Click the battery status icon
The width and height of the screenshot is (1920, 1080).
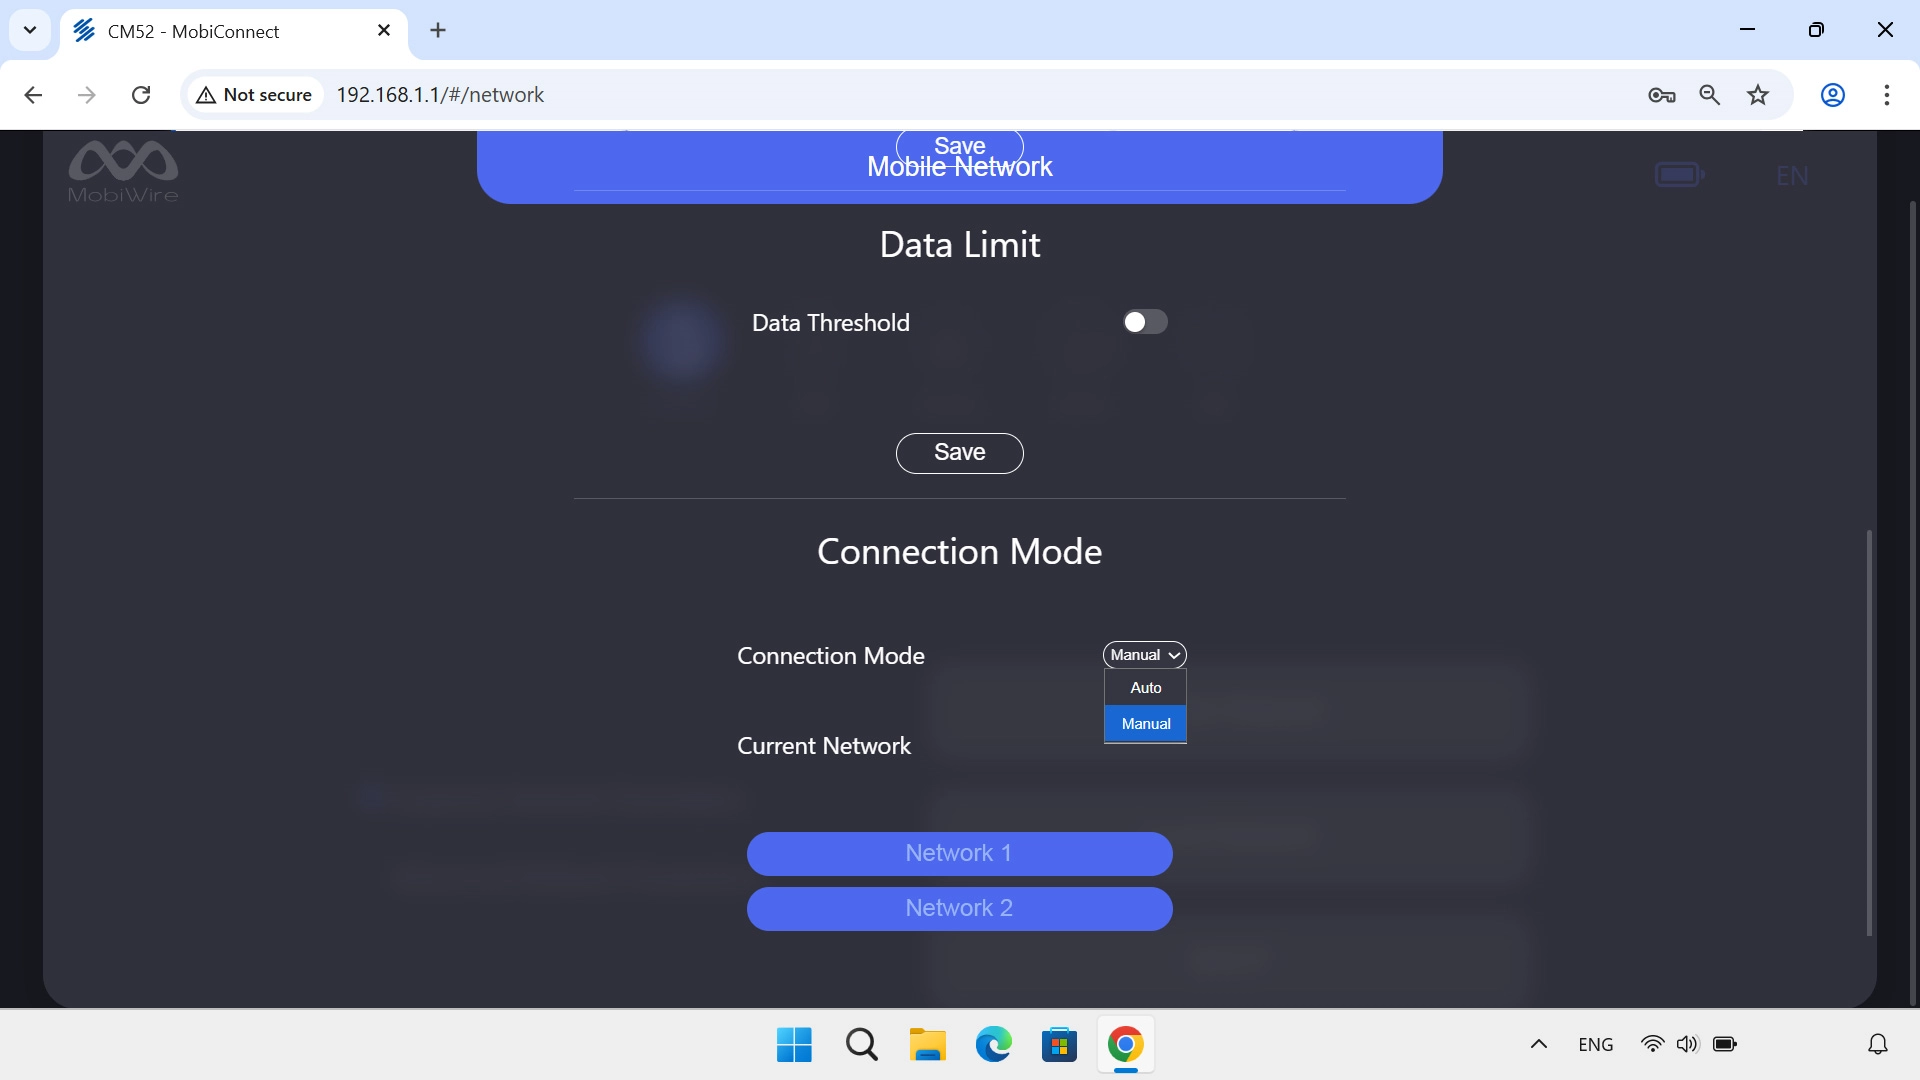(1679, 175)
